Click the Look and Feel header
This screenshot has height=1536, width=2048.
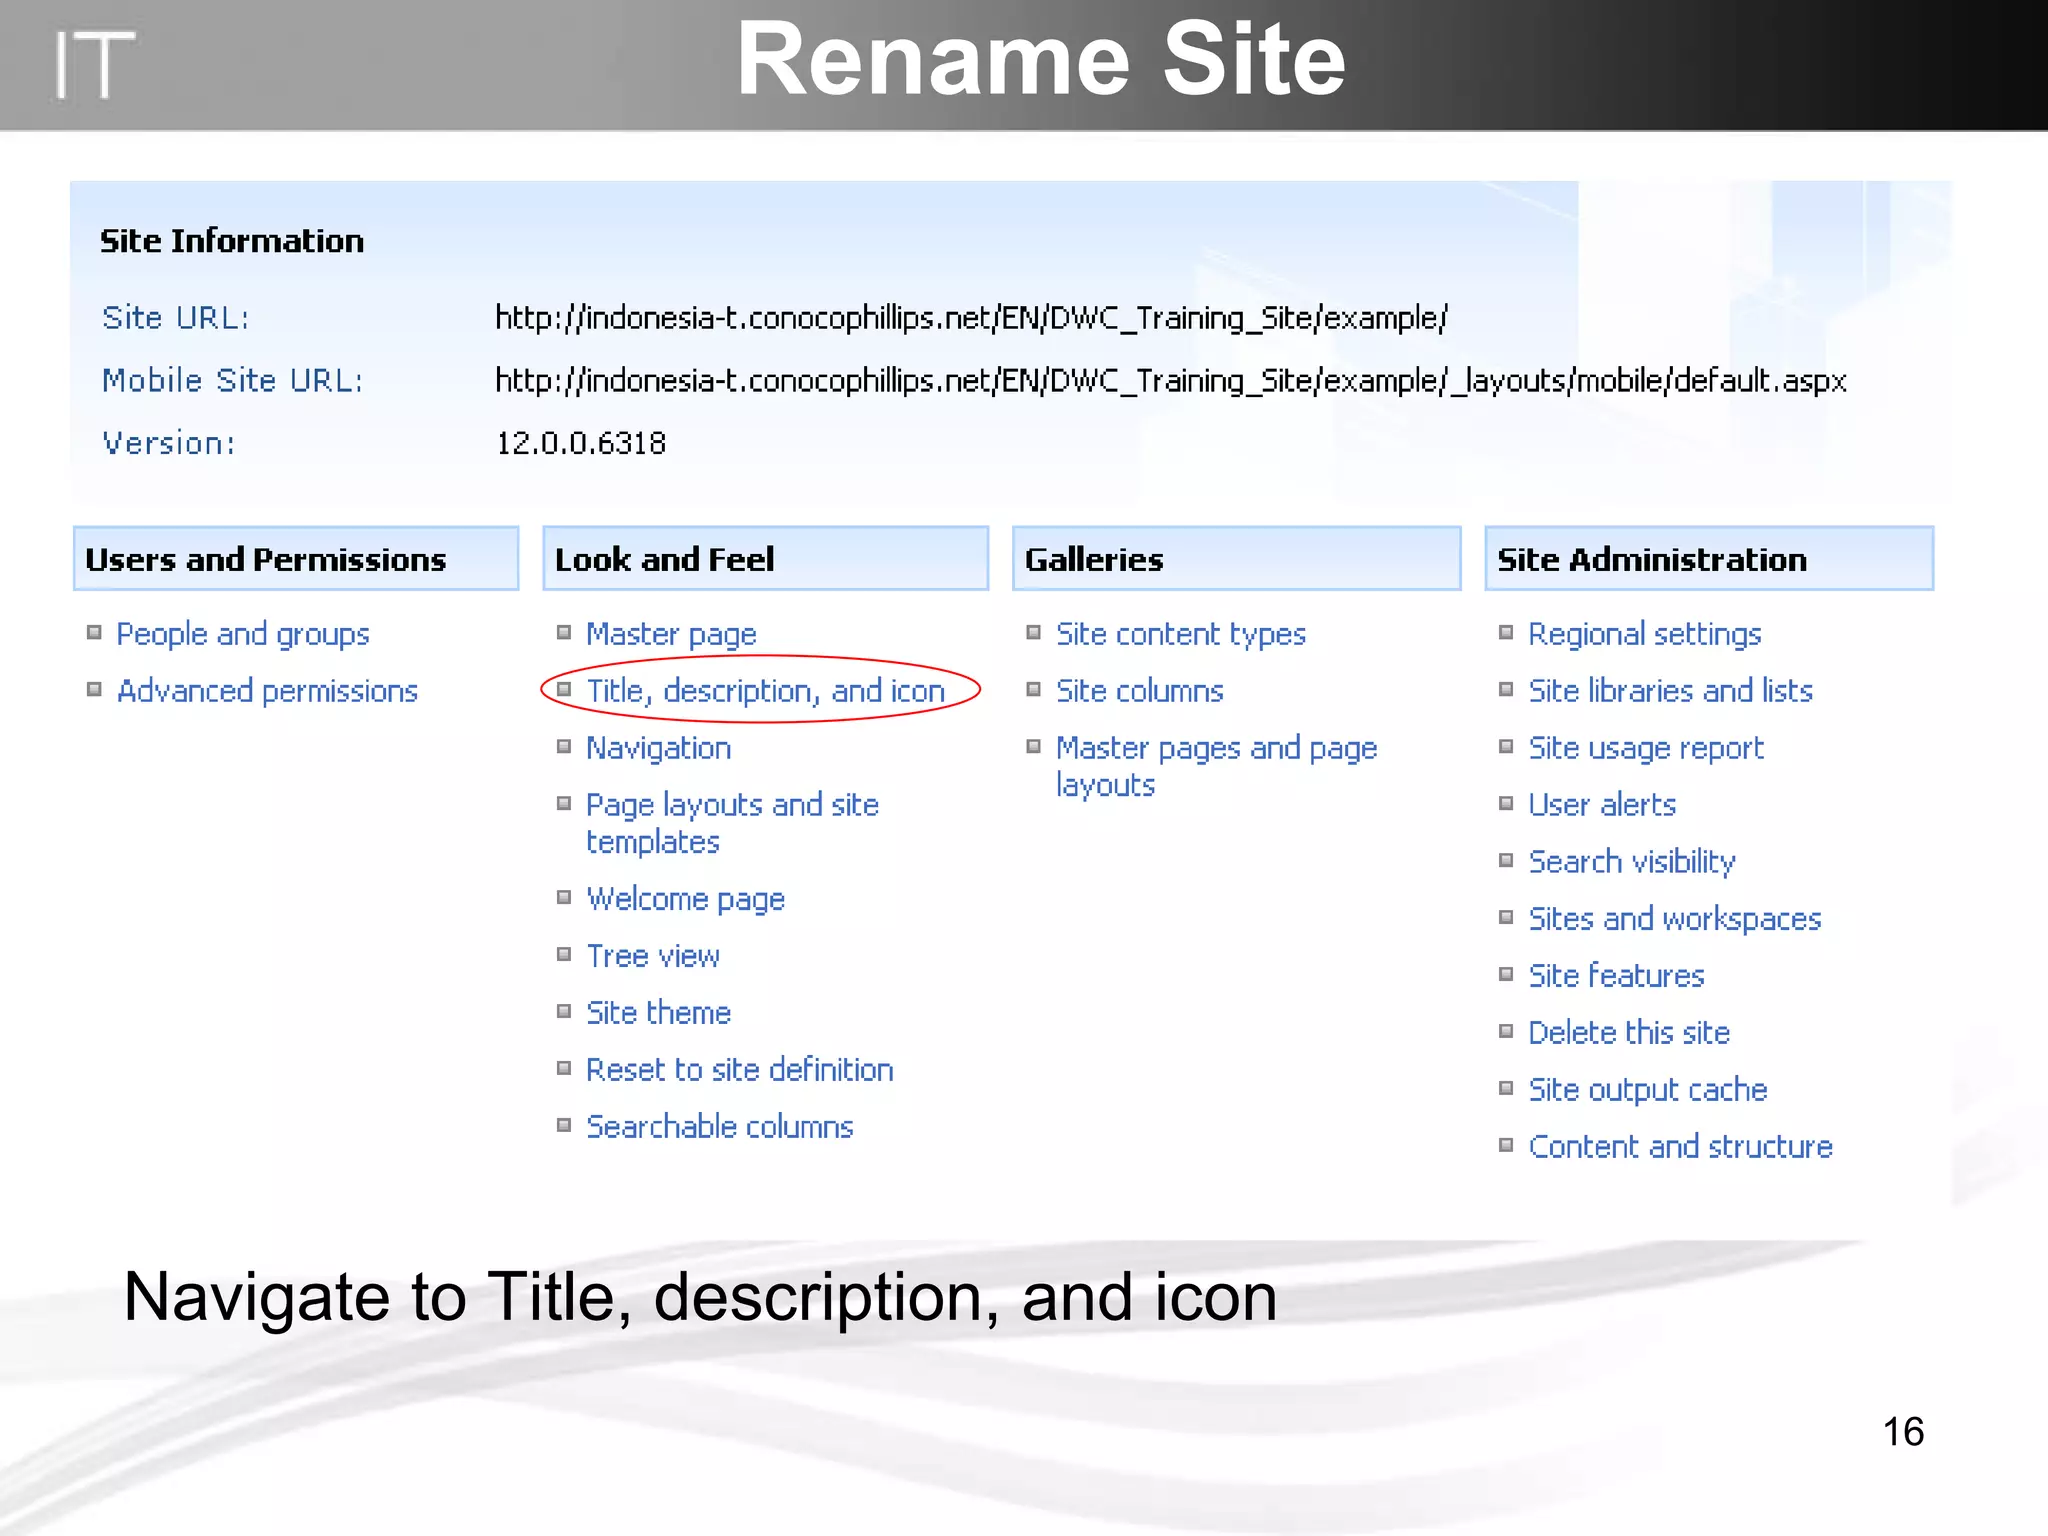pos(765,559)
